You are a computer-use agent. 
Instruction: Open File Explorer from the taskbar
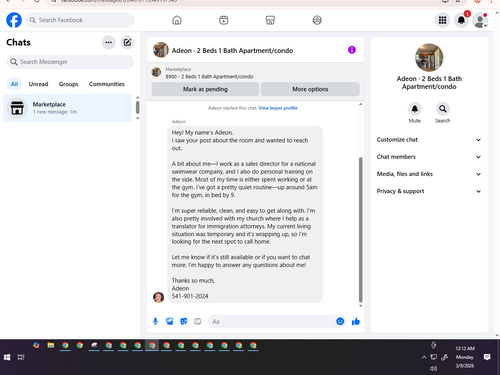(51, 345)
